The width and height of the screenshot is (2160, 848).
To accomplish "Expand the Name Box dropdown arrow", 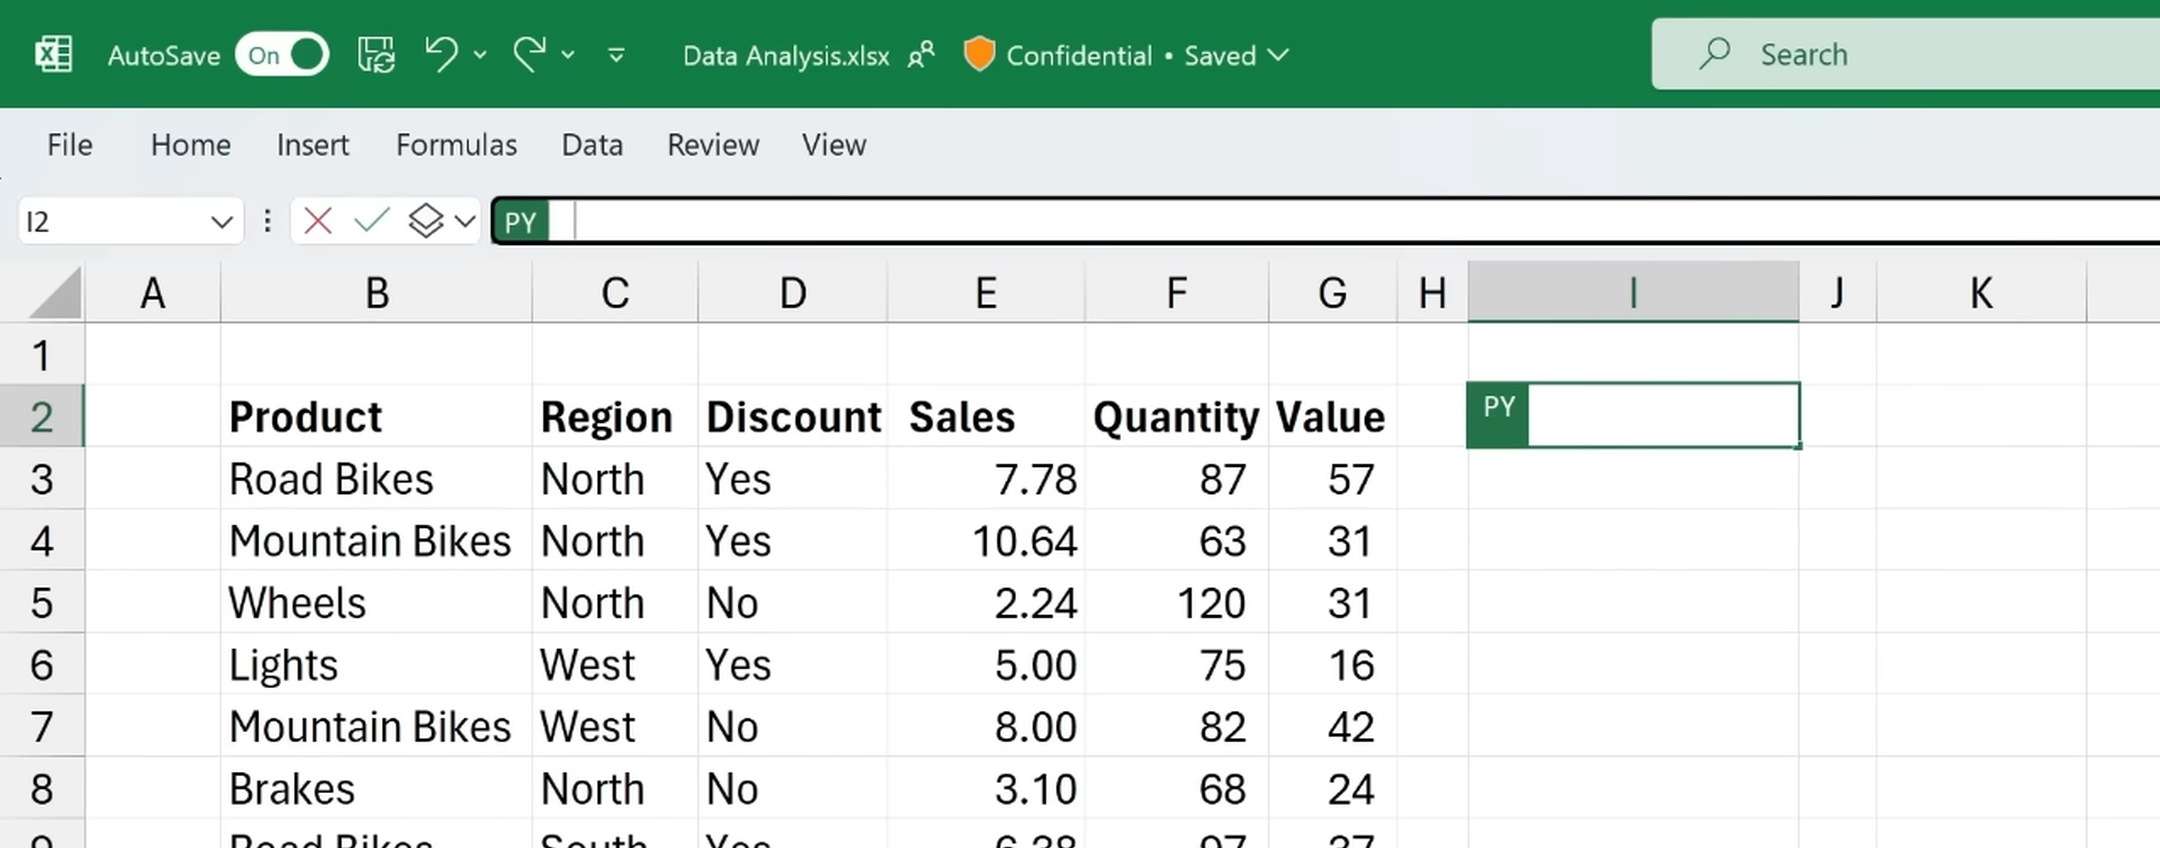I will (222, 221).
